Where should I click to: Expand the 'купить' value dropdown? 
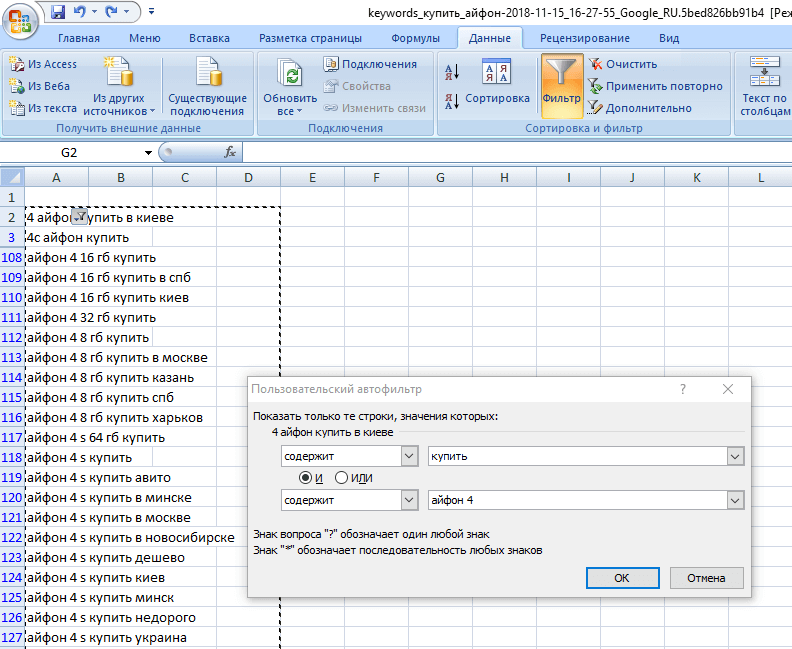point(735,456)
